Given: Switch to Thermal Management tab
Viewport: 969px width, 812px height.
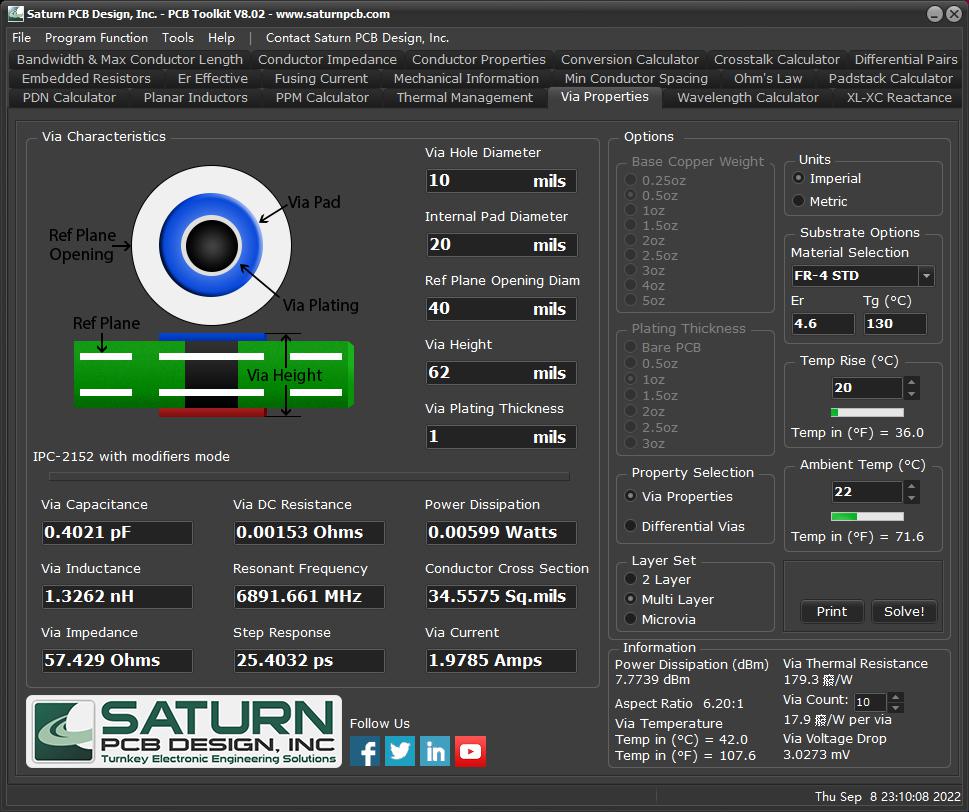Looking at the screenshot, I should point(465,98).
